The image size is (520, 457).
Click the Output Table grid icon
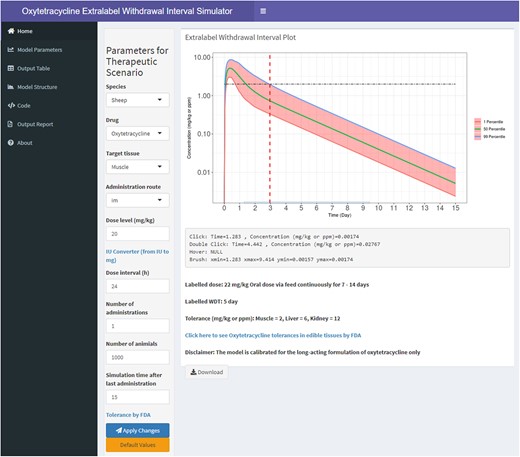pos(11,68)
